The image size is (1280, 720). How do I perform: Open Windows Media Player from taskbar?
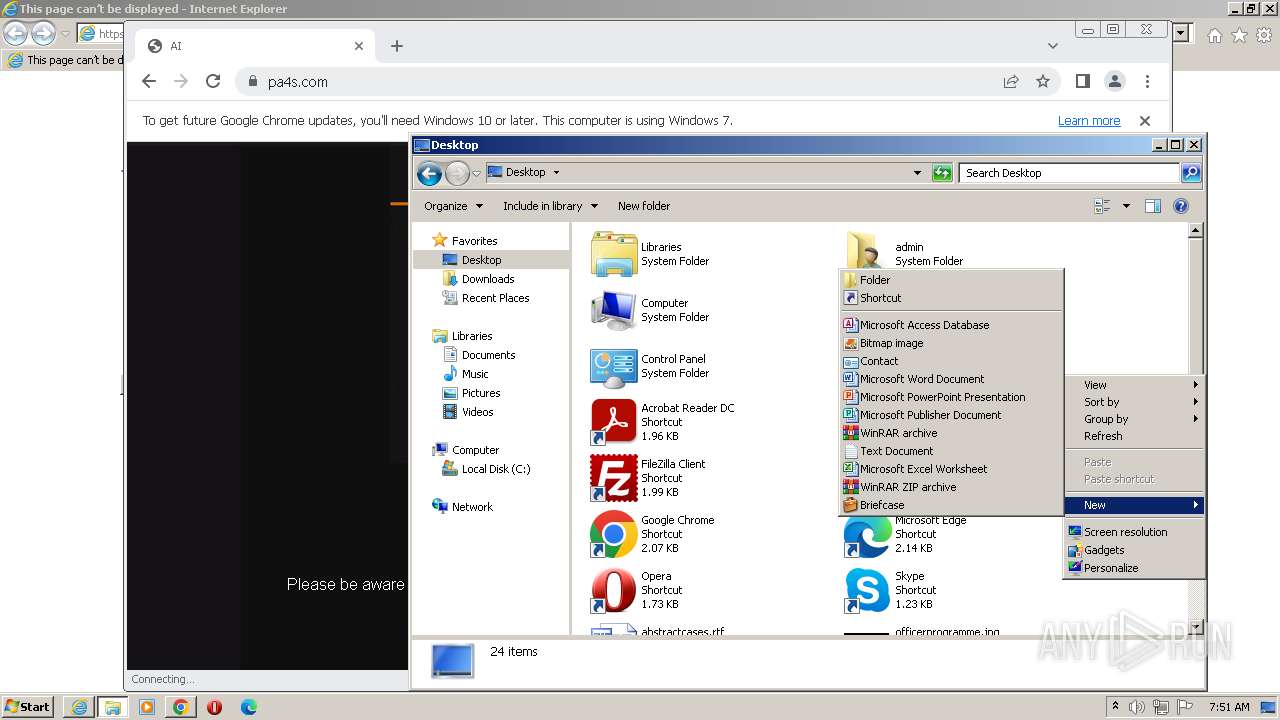147,707
